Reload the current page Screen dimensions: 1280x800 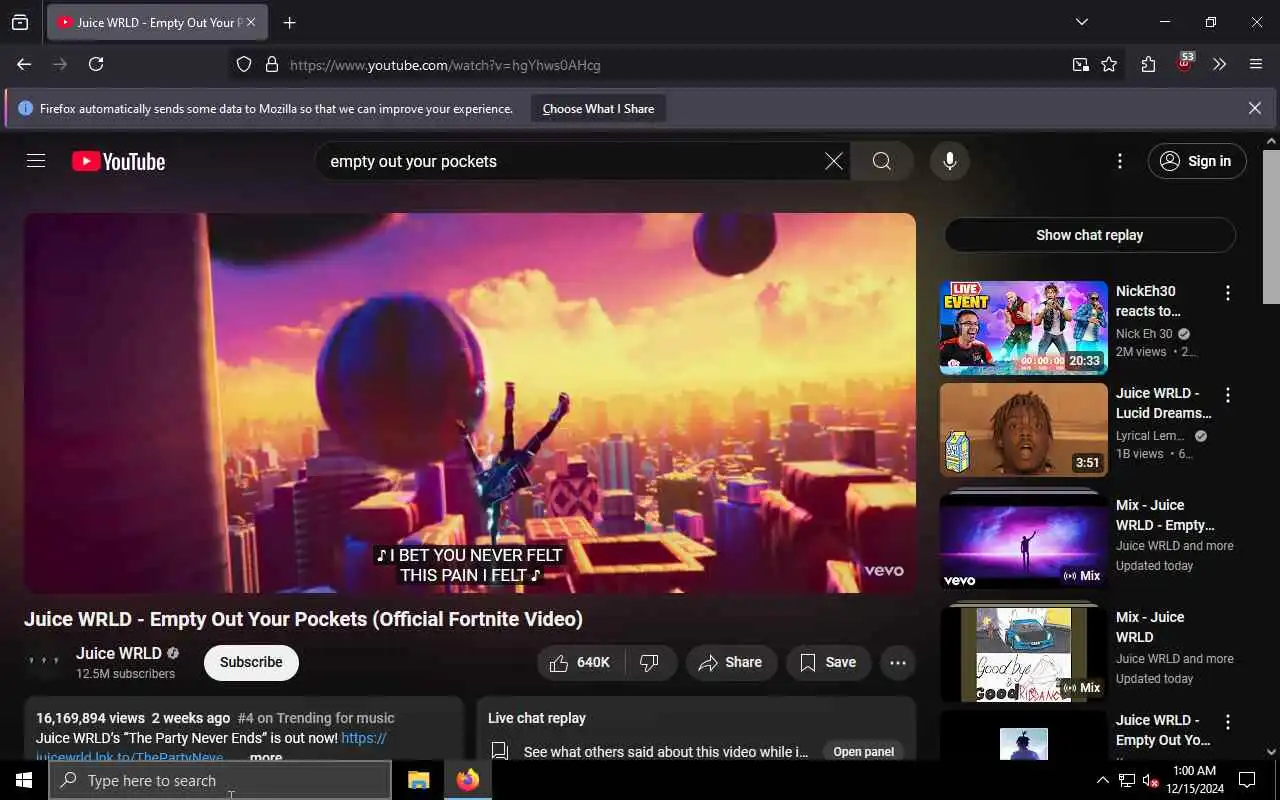pyautogui.click(x=96, y=64)
